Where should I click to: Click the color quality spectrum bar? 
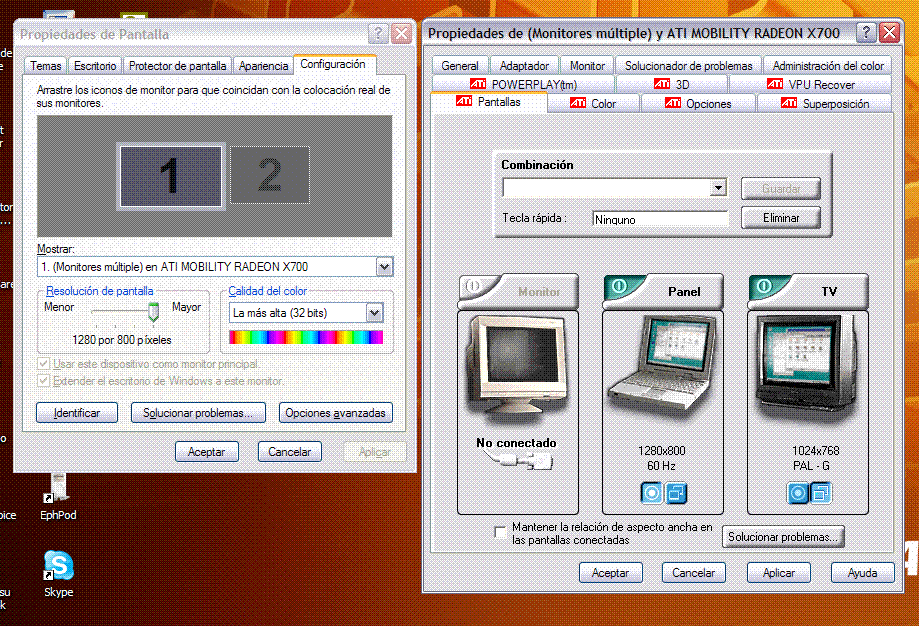pyautogui.click(x=306, y=337)
